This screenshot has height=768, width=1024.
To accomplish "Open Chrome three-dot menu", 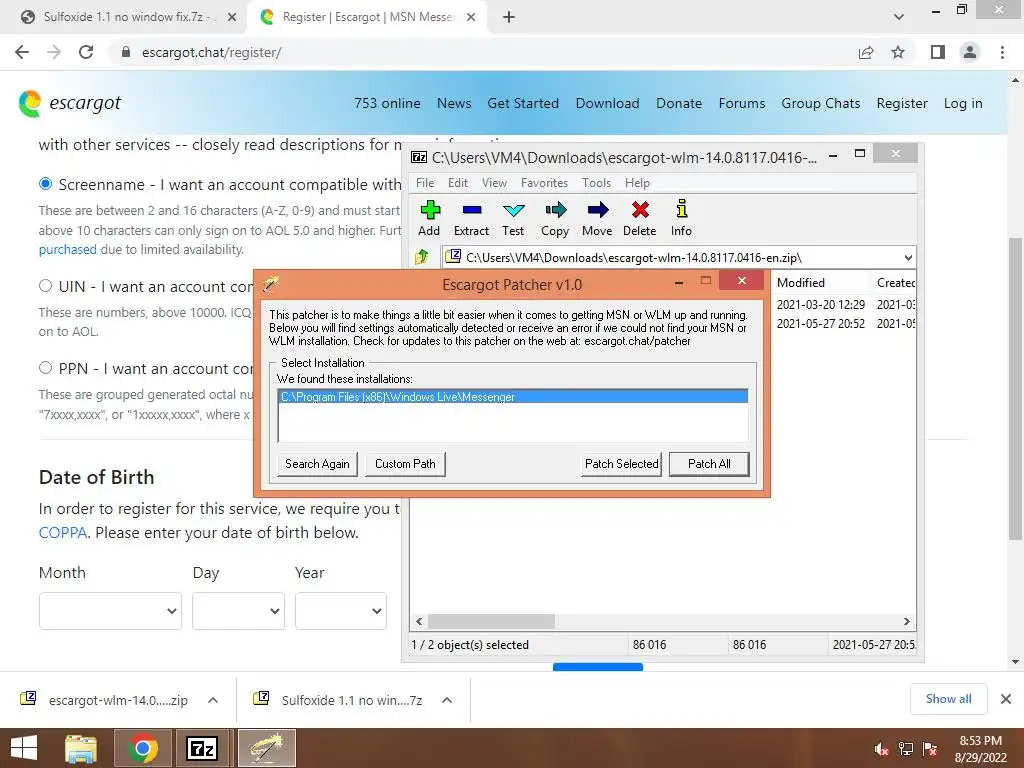I will 1002,52.
